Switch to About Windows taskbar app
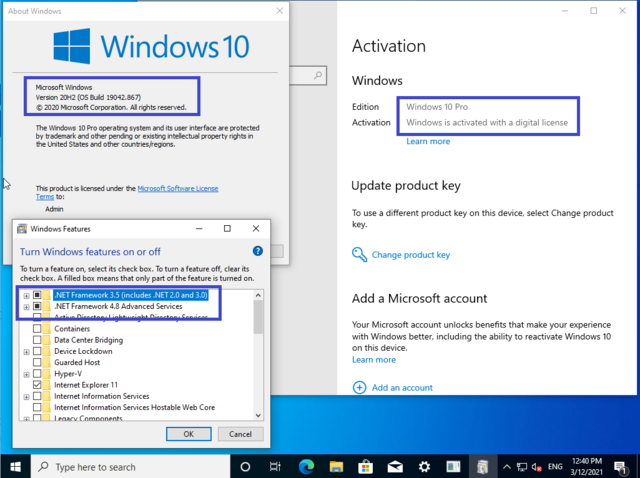 coord(453,467)
